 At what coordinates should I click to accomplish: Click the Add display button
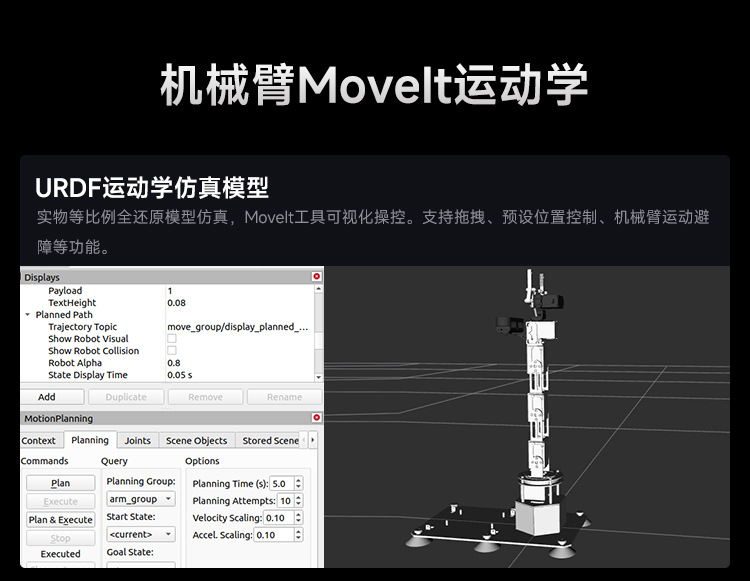(52, 397)
